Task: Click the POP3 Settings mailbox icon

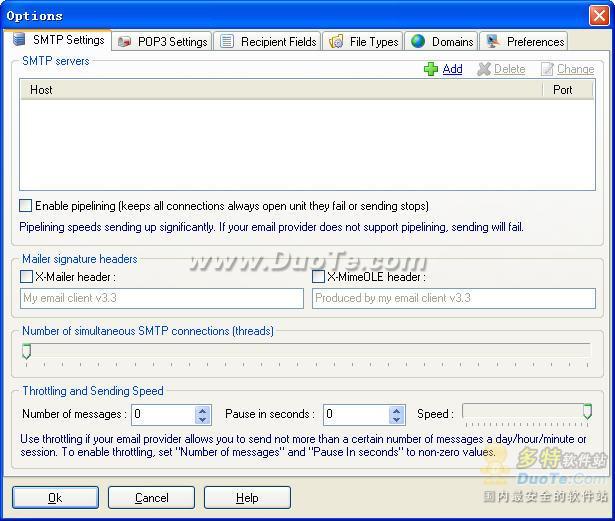Action: (x=124, y=41)
